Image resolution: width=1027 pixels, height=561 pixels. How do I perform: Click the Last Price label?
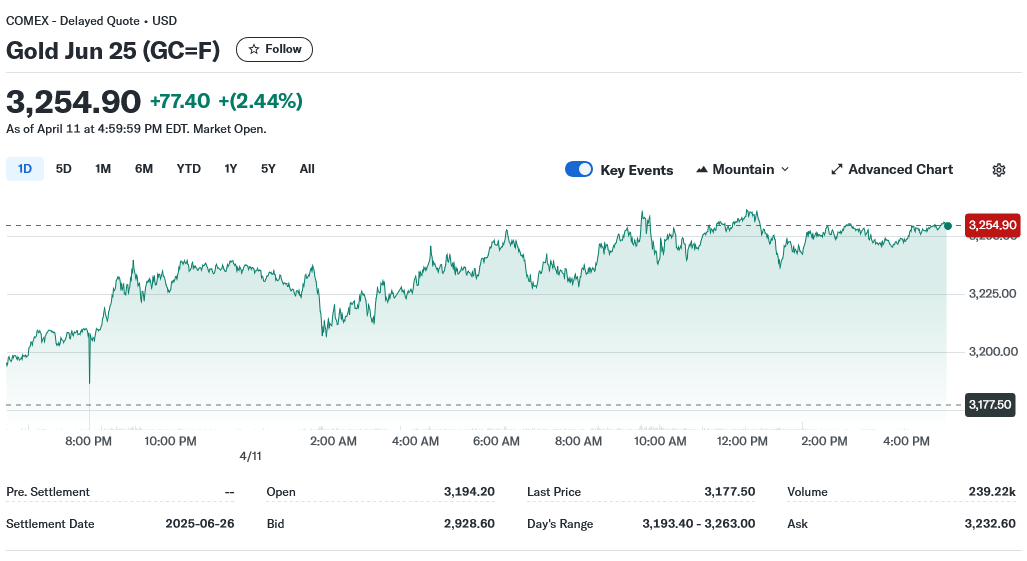coord(554,492)
